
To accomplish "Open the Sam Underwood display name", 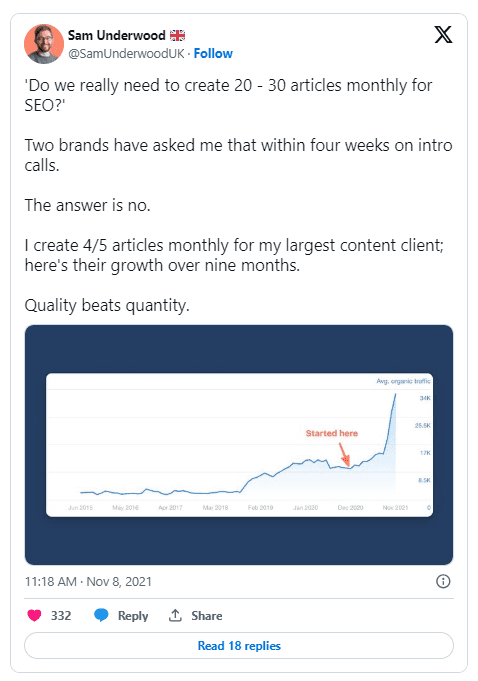I will (x=117, y=35).
